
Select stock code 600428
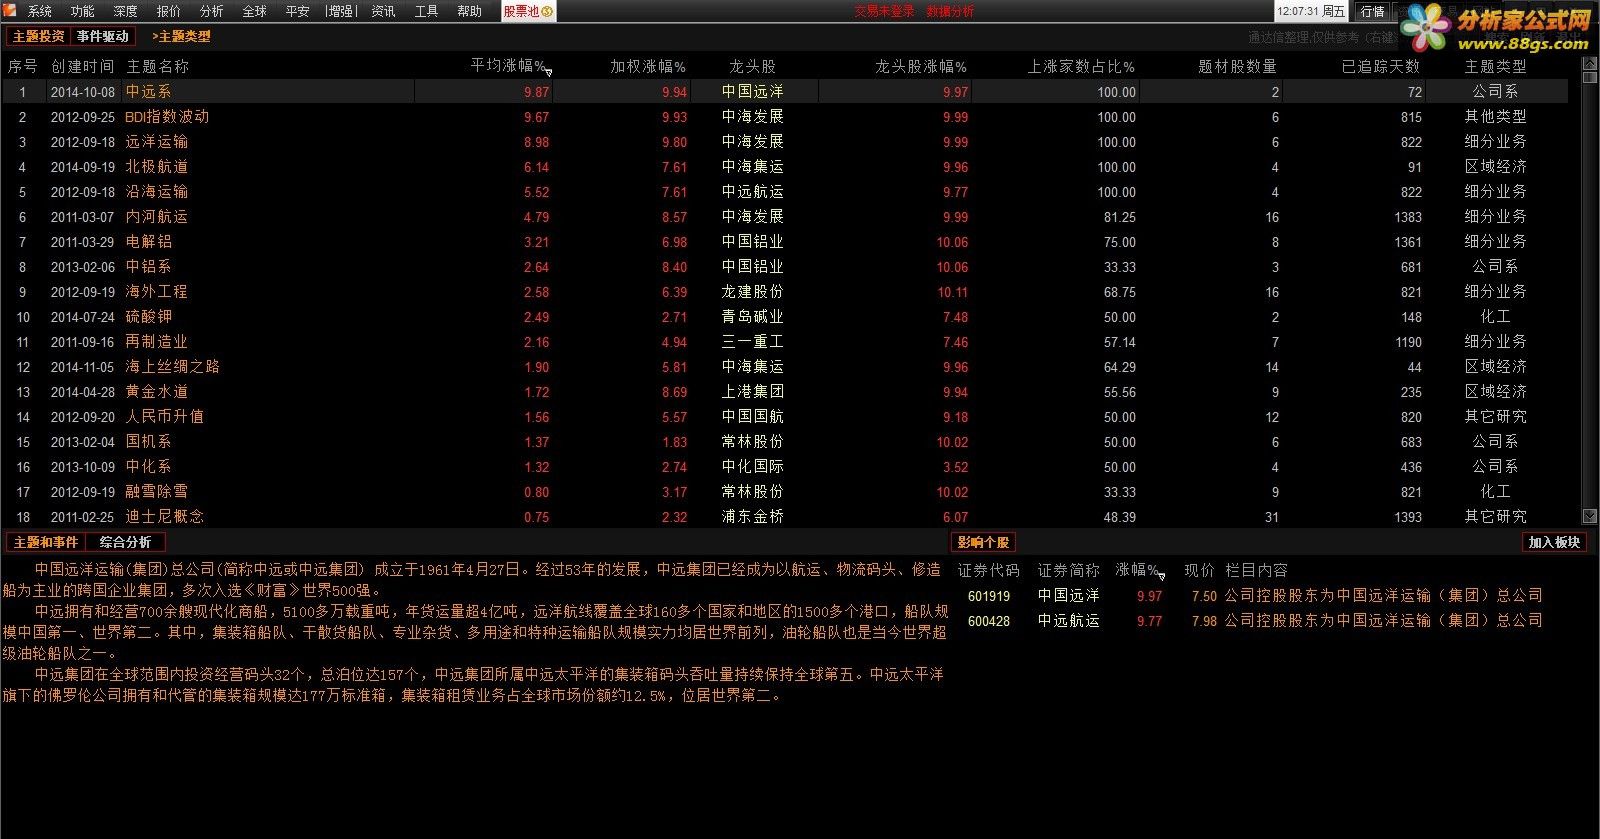coord(989,621)
